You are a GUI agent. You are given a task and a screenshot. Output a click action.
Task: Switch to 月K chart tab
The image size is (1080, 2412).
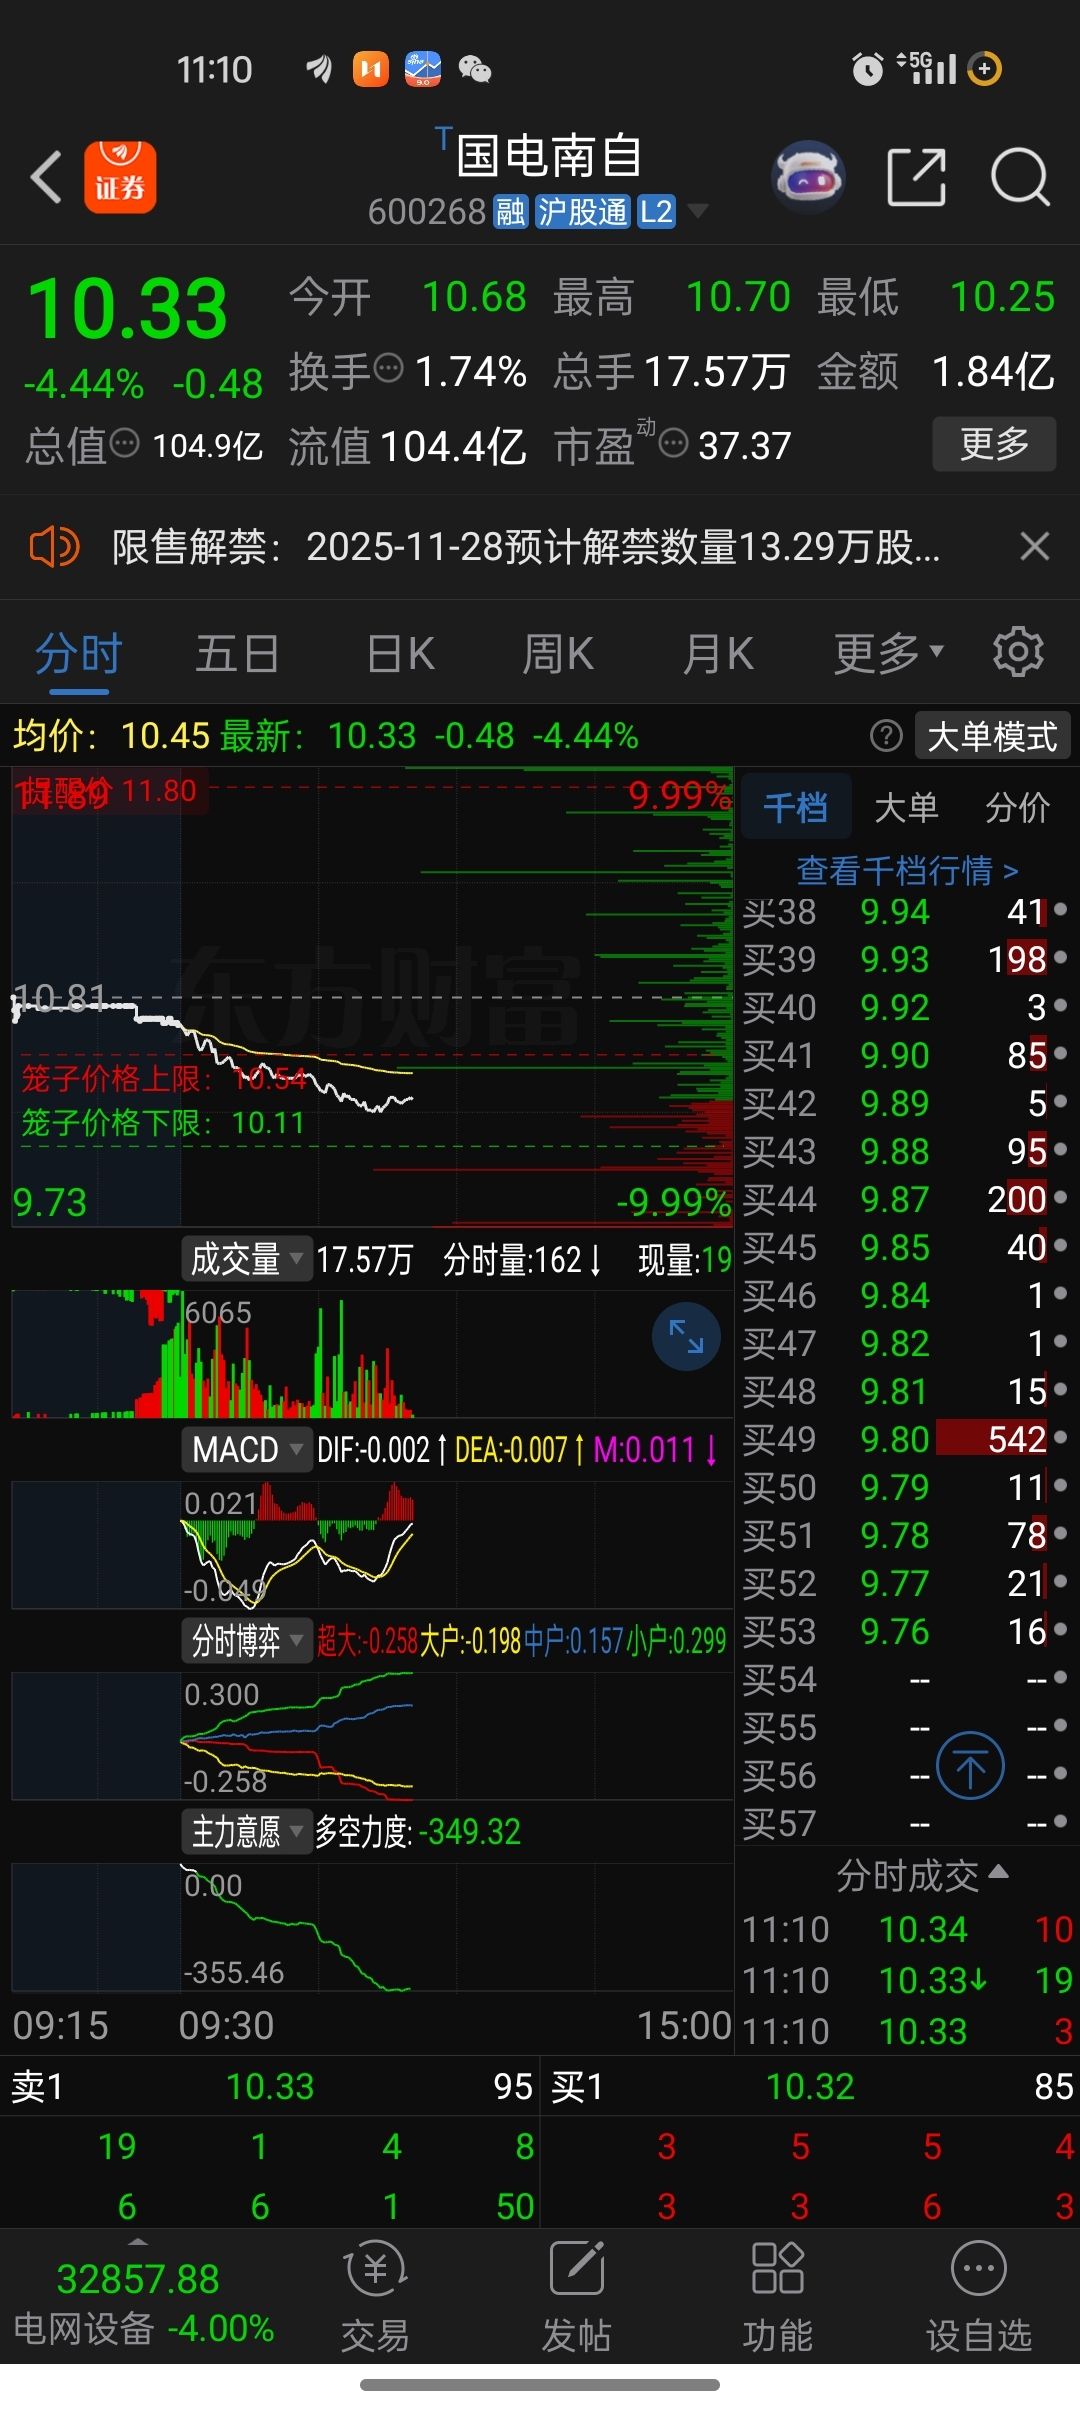pos(718,653)
